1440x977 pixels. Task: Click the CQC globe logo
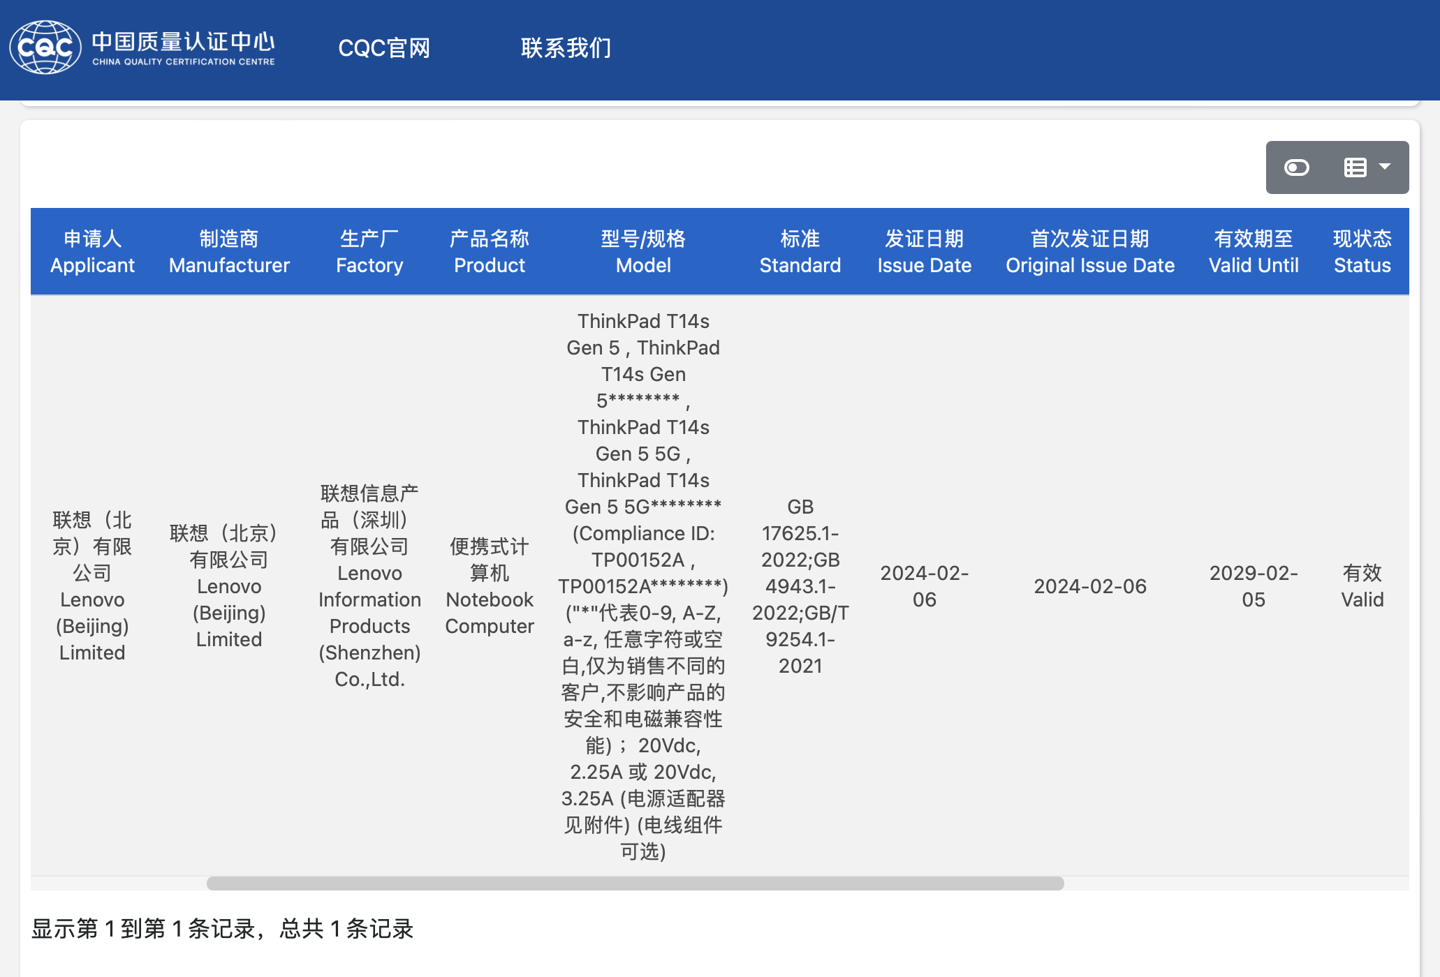point(45,47)
